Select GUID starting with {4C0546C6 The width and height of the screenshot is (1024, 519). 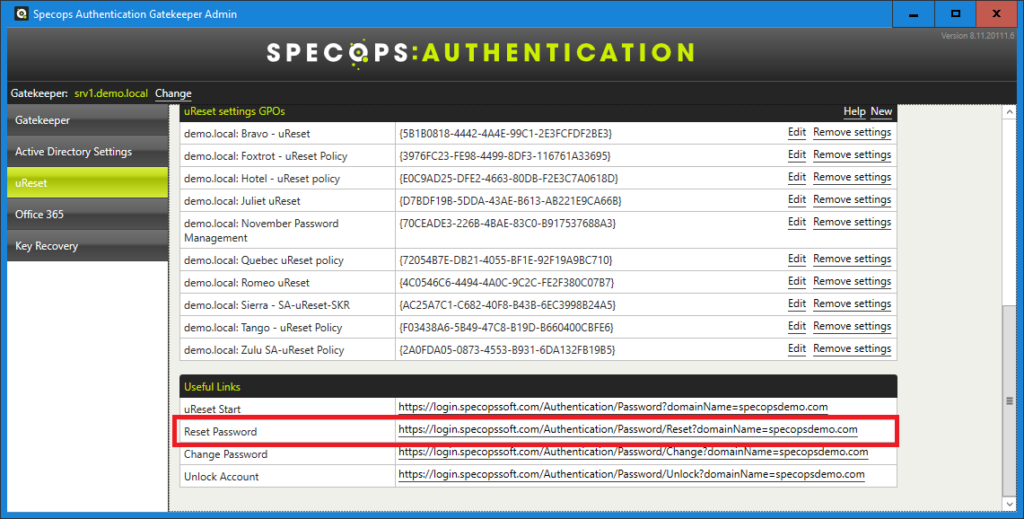(x=506, y=282)
